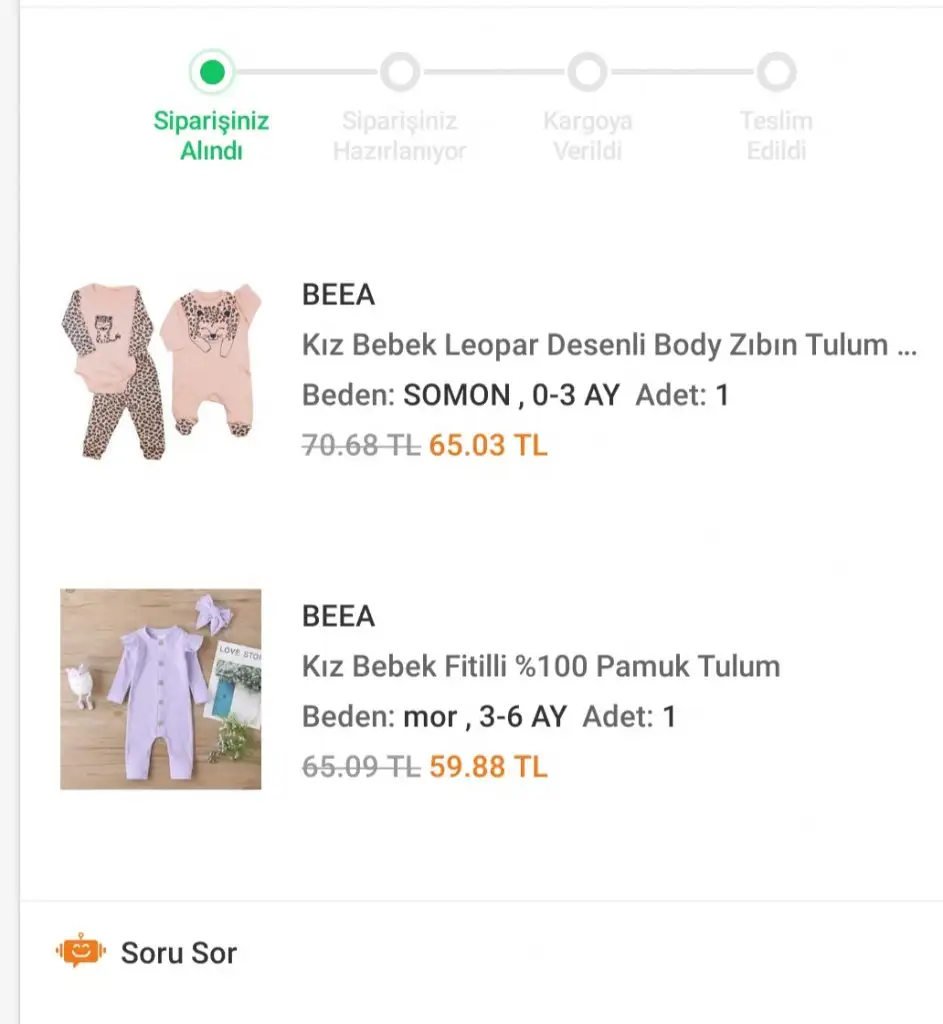943x1024 pixels.
Task: Open the purple cotton romper product thumbnail
Action: 160,689
